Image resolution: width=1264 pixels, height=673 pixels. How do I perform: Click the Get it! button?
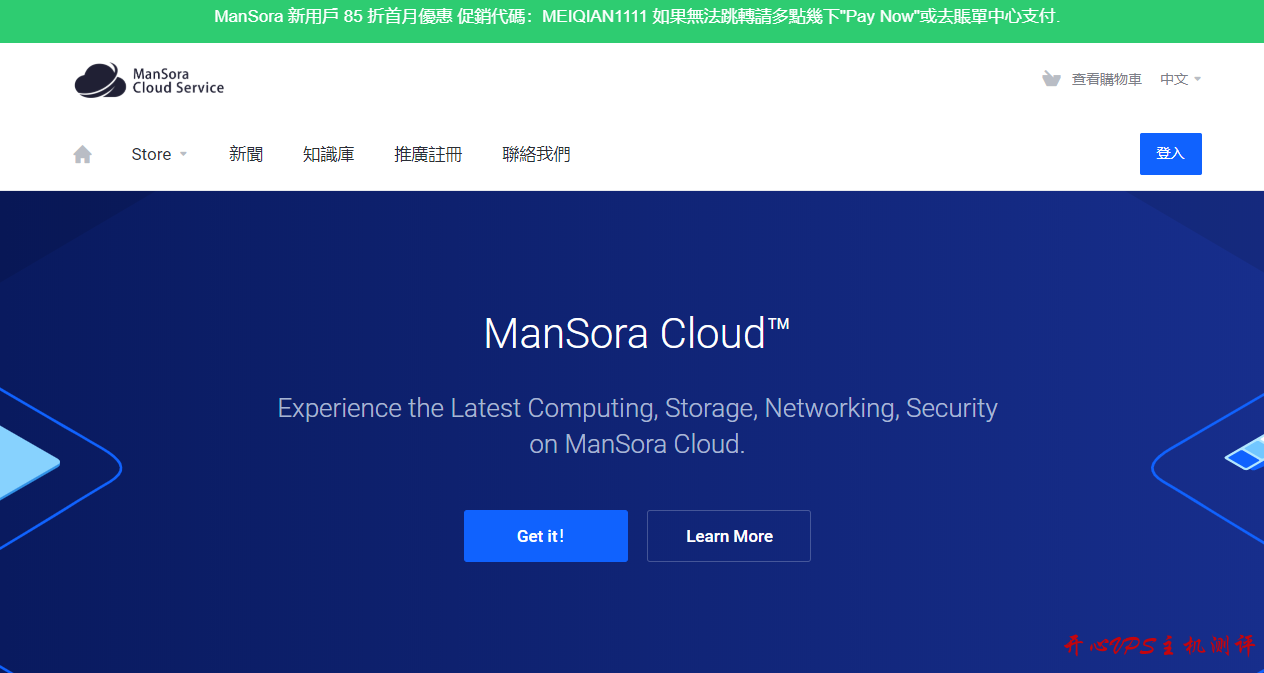545,536
